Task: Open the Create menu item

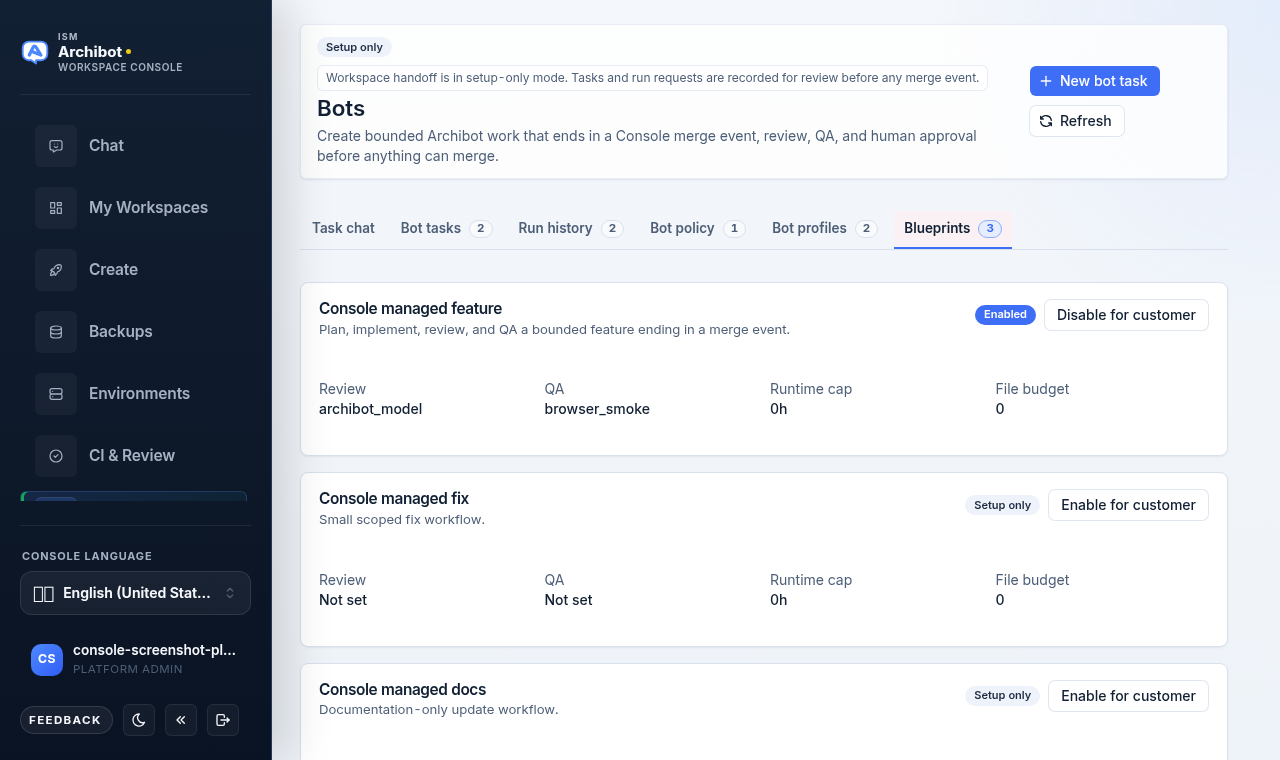Action: [x=135, y=270]
